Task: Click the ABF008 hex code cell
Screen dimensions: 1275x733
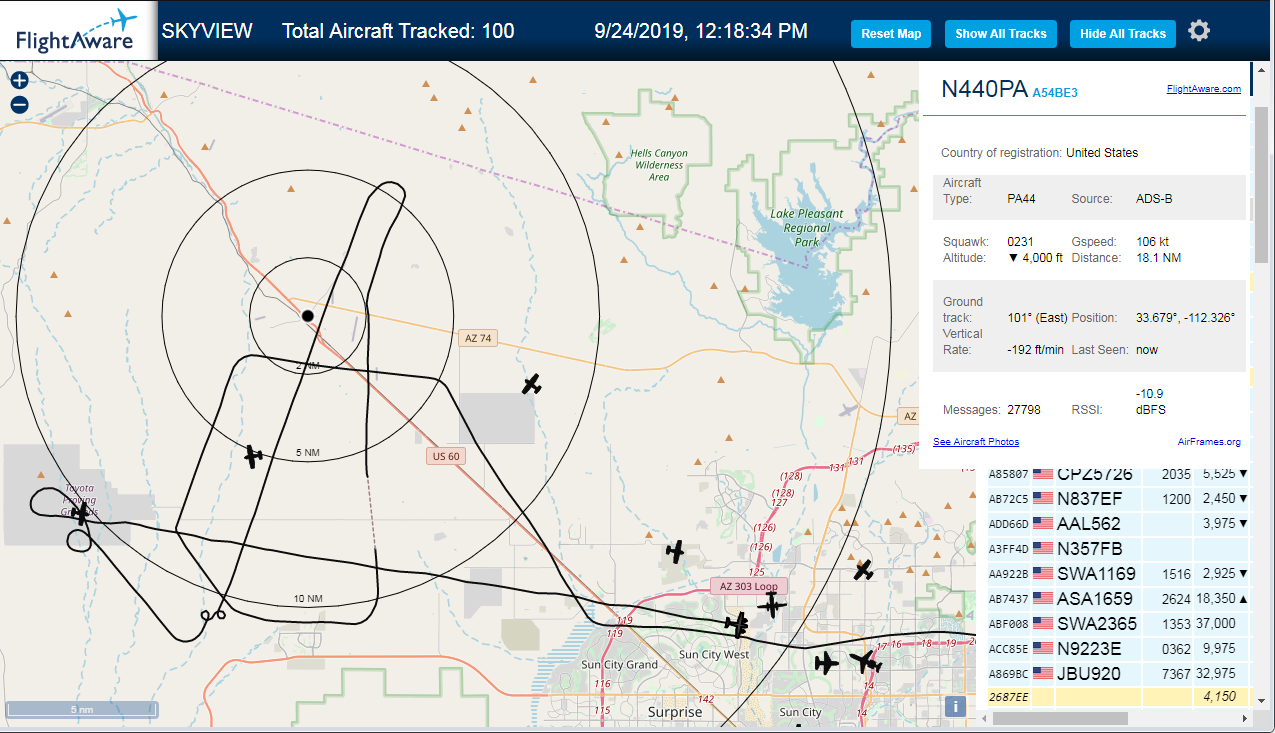Action: coord(1009,624)
